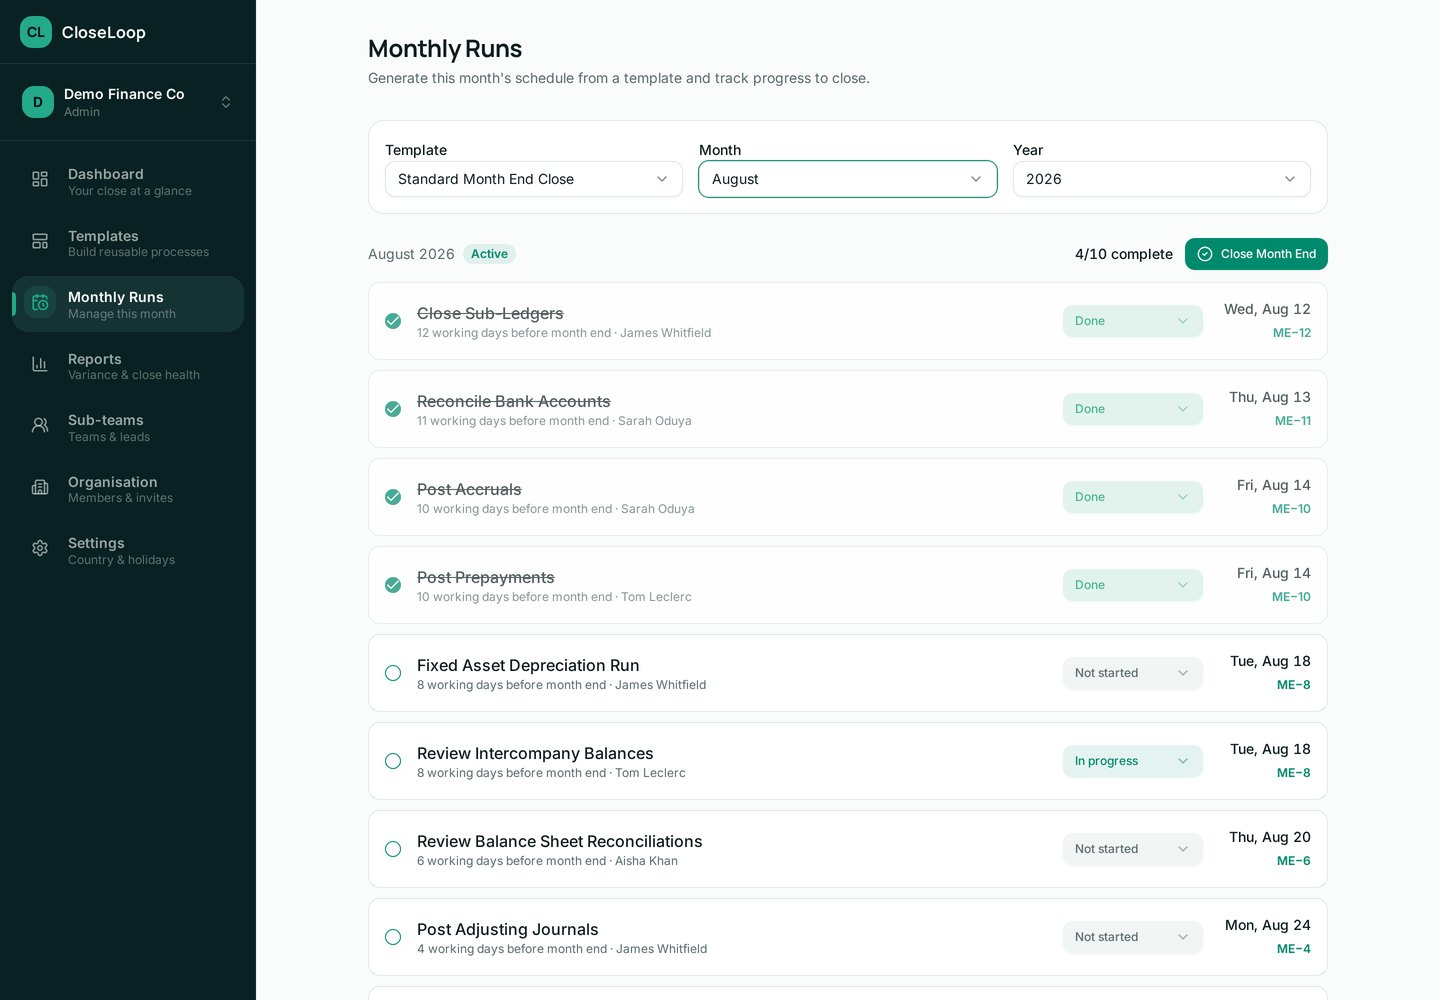Click the Sub-teams people icon
The width and height of the screenshot is (1440, 1000).
pos(40,425)
